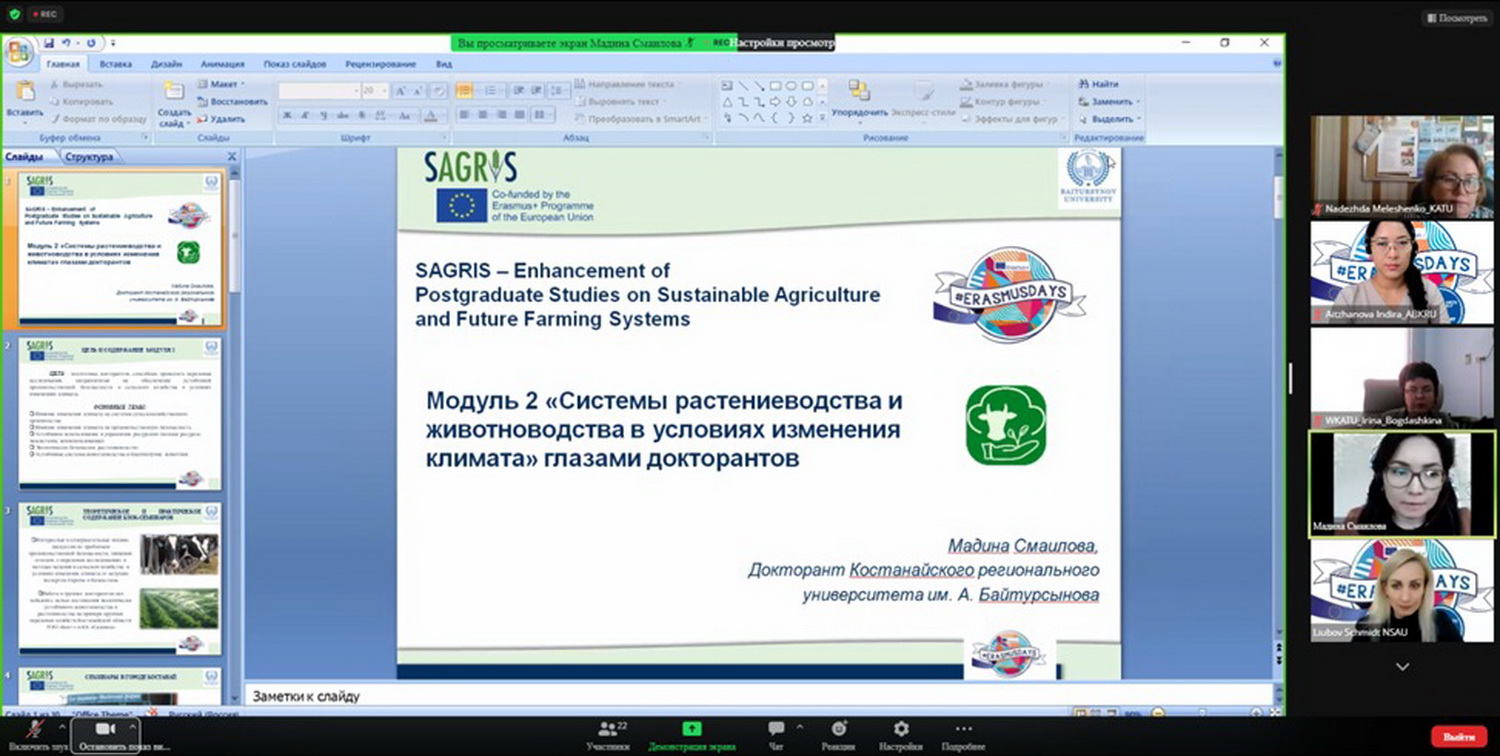Image resolution: width=1500 pixels, height=756 pixels.
Task: Close the slides thumbnail pane
Action: pos(232,157)
